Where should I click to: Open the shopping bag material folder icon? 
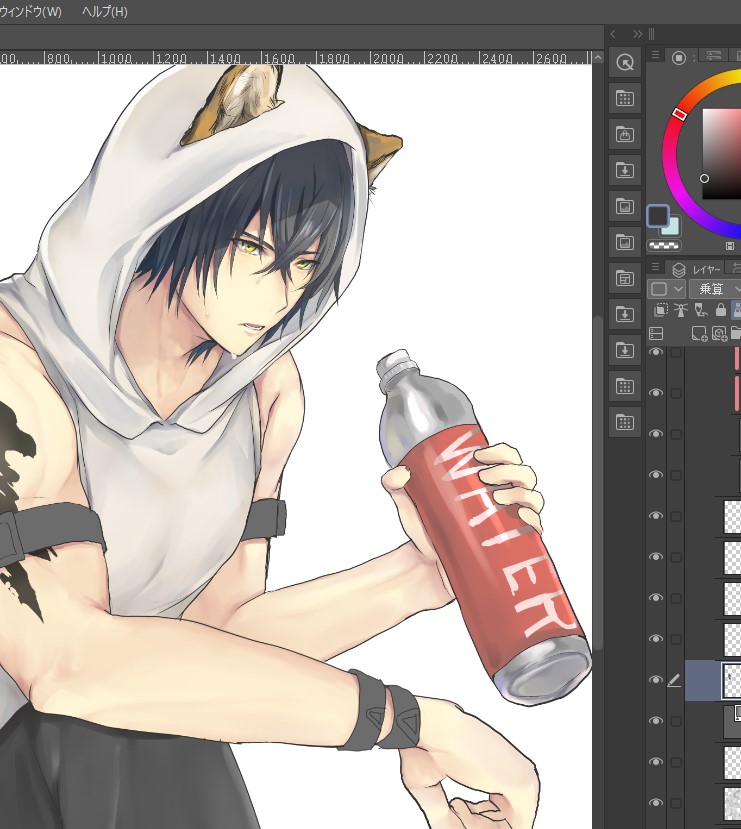[625, 134]
